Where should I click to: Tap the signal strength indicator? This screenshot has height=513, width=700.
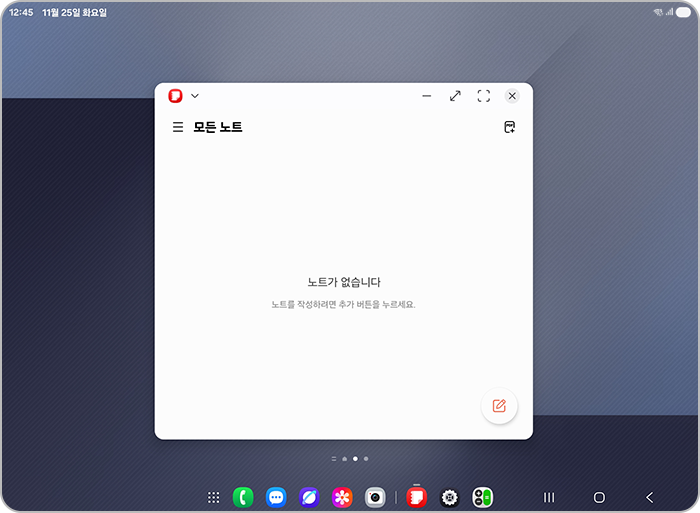click(x=669, y=13)
